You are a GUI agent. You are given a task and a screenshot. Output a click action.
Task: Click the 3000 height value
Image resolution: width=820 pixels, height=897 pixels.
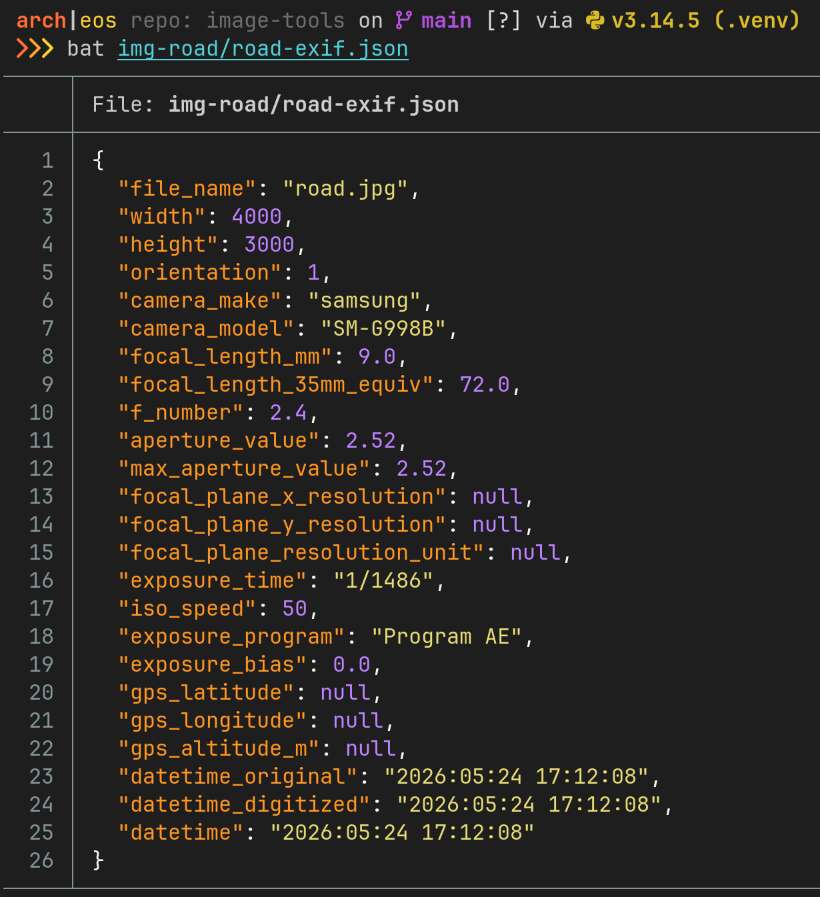tap(269, 245)
